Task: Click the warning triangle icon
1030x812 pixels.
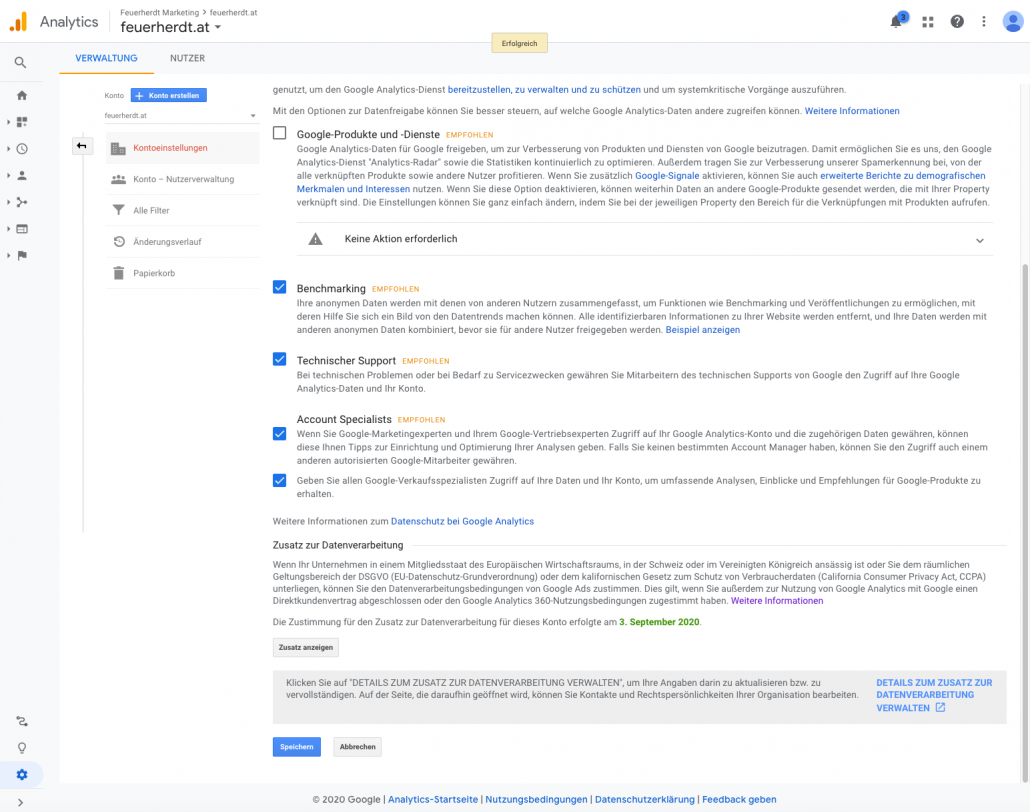Action: tap(315, 239)
